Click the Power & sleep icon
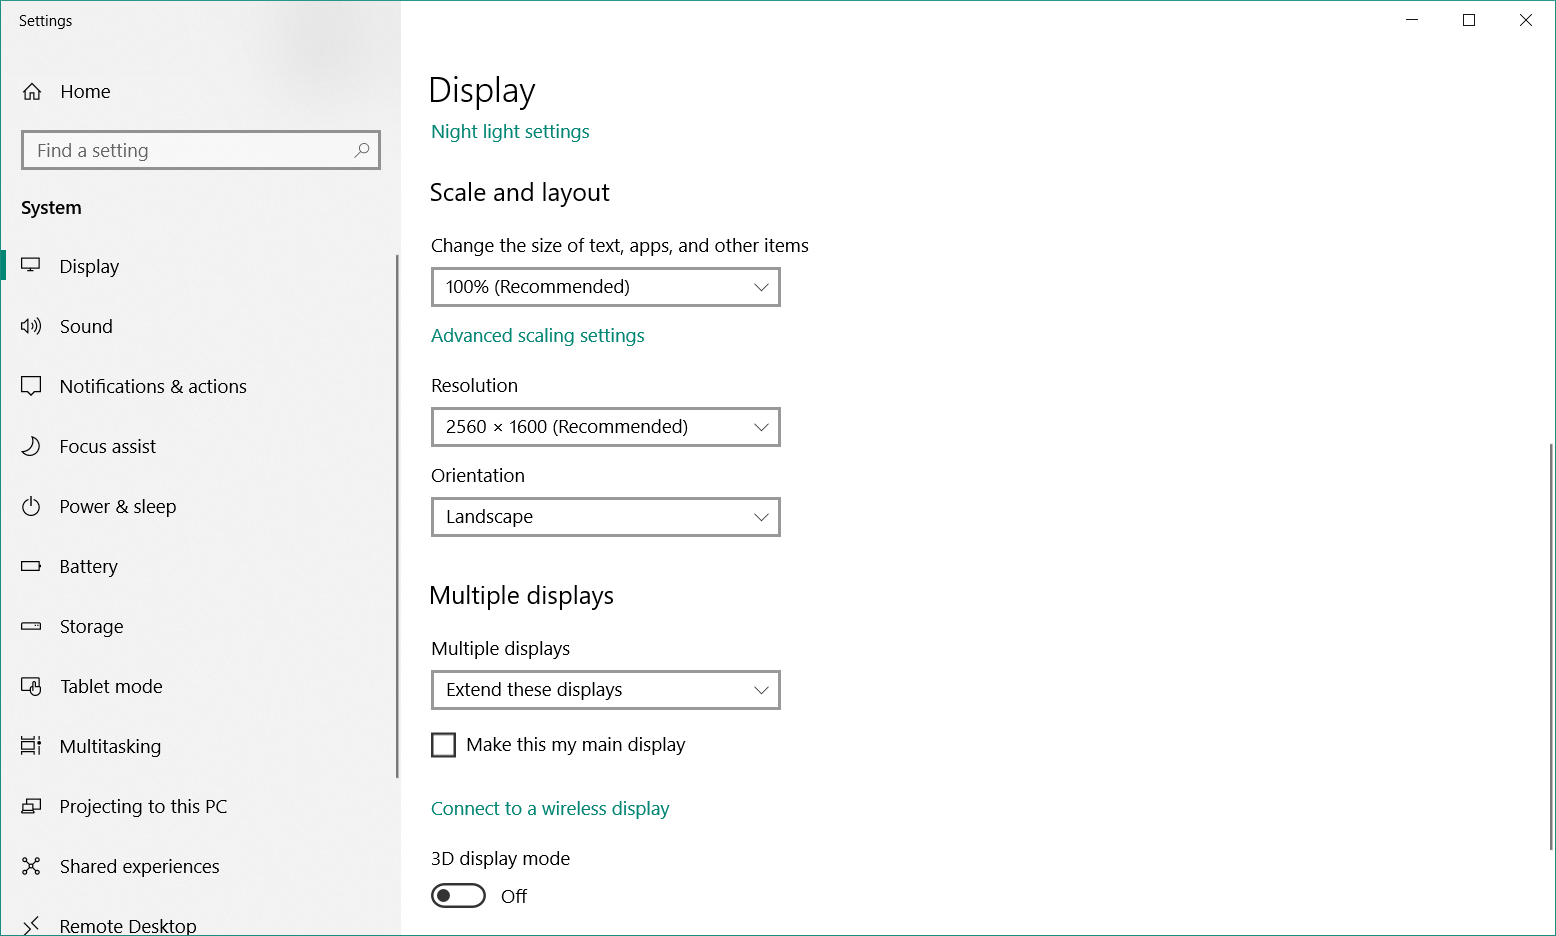This screenshot has height=936, width=1556. pyautogui.click(x=31, y=506)
